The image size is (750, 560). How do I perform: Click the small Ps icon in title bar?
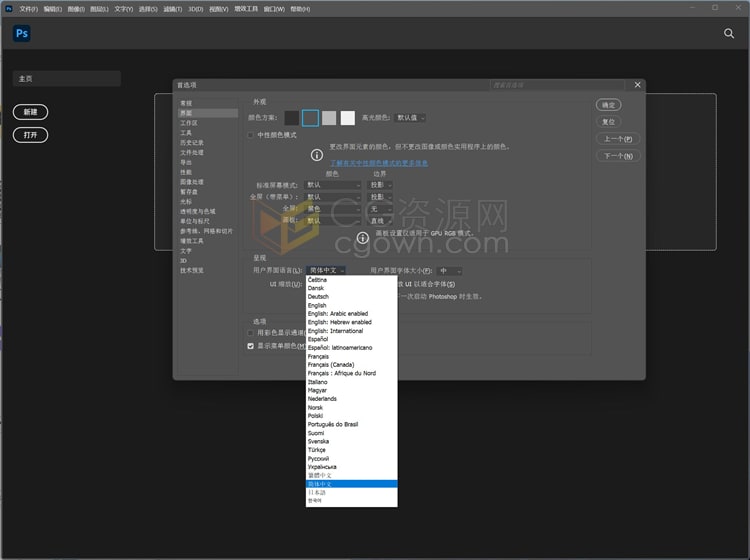tap(8, 9)
